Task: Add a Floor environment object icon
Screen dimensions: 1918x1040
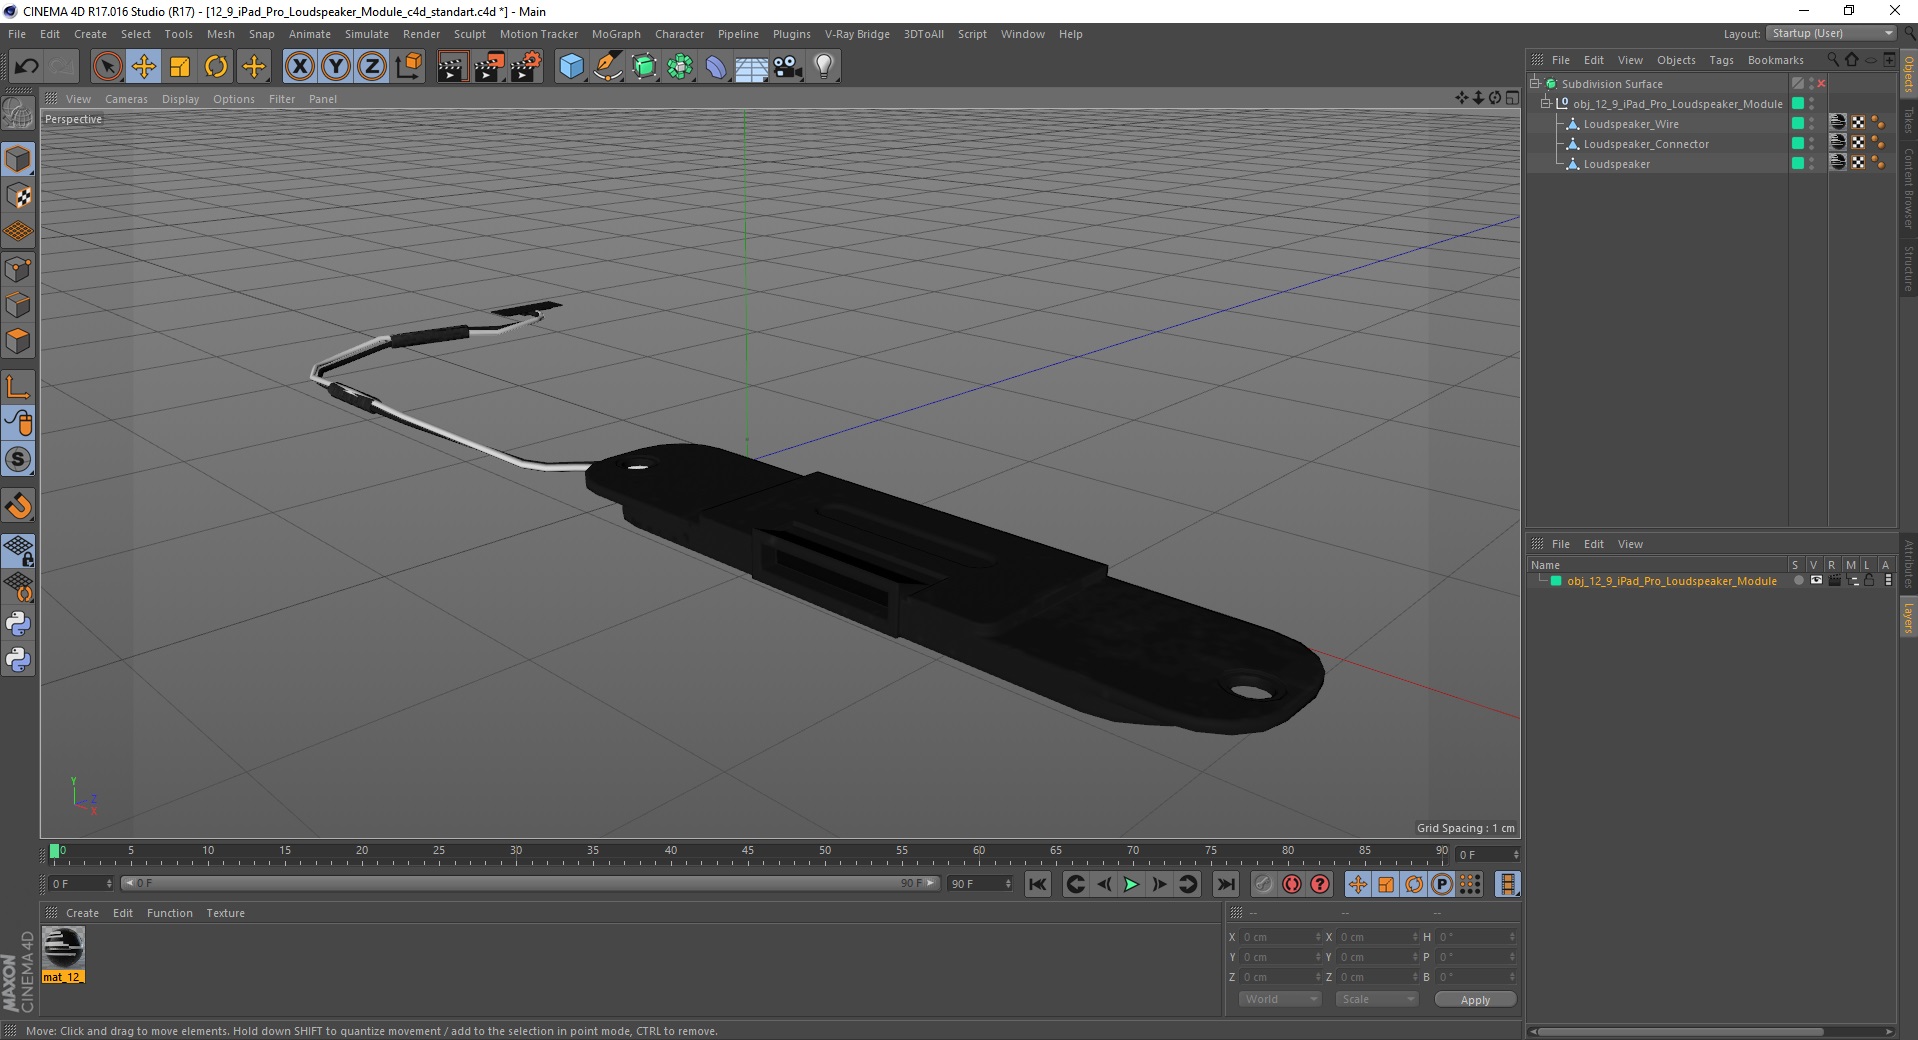Action: point(752,67)
